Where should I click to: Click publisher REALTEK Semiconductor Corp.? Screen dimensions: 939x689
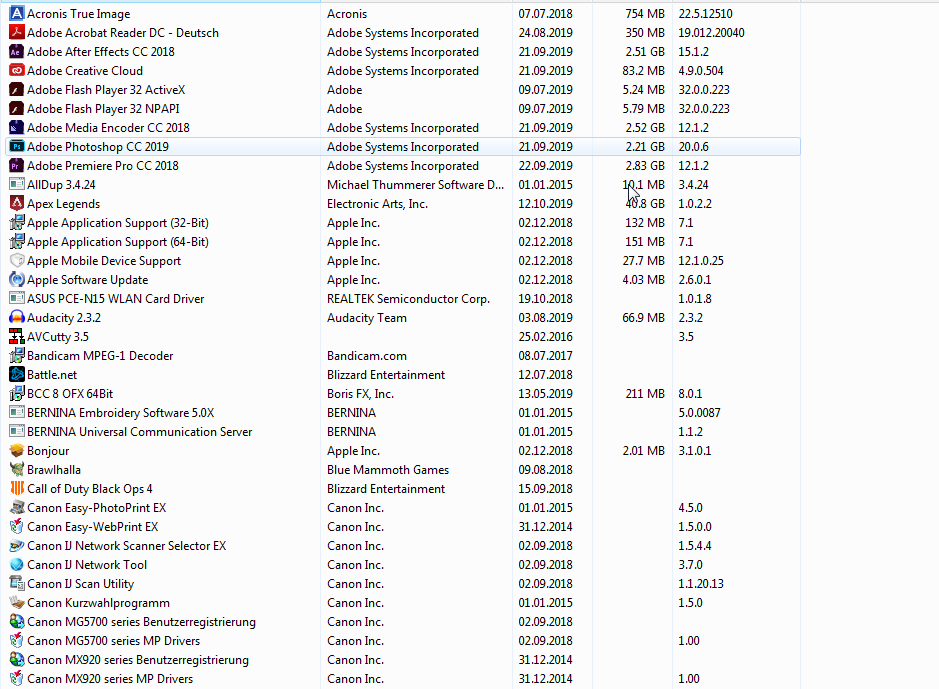408,299
